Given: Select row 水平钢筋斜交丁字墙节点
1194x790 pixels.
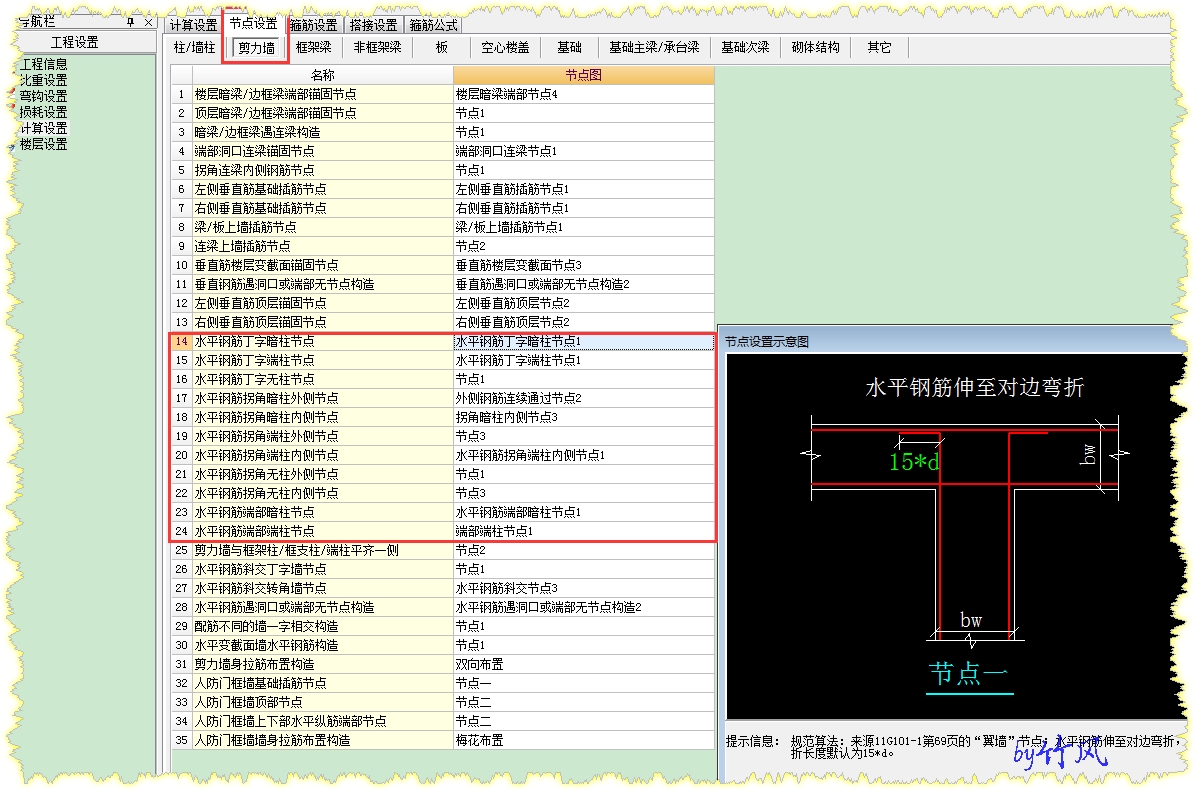Looking at the screenshot, I should [x=323, y=569].
